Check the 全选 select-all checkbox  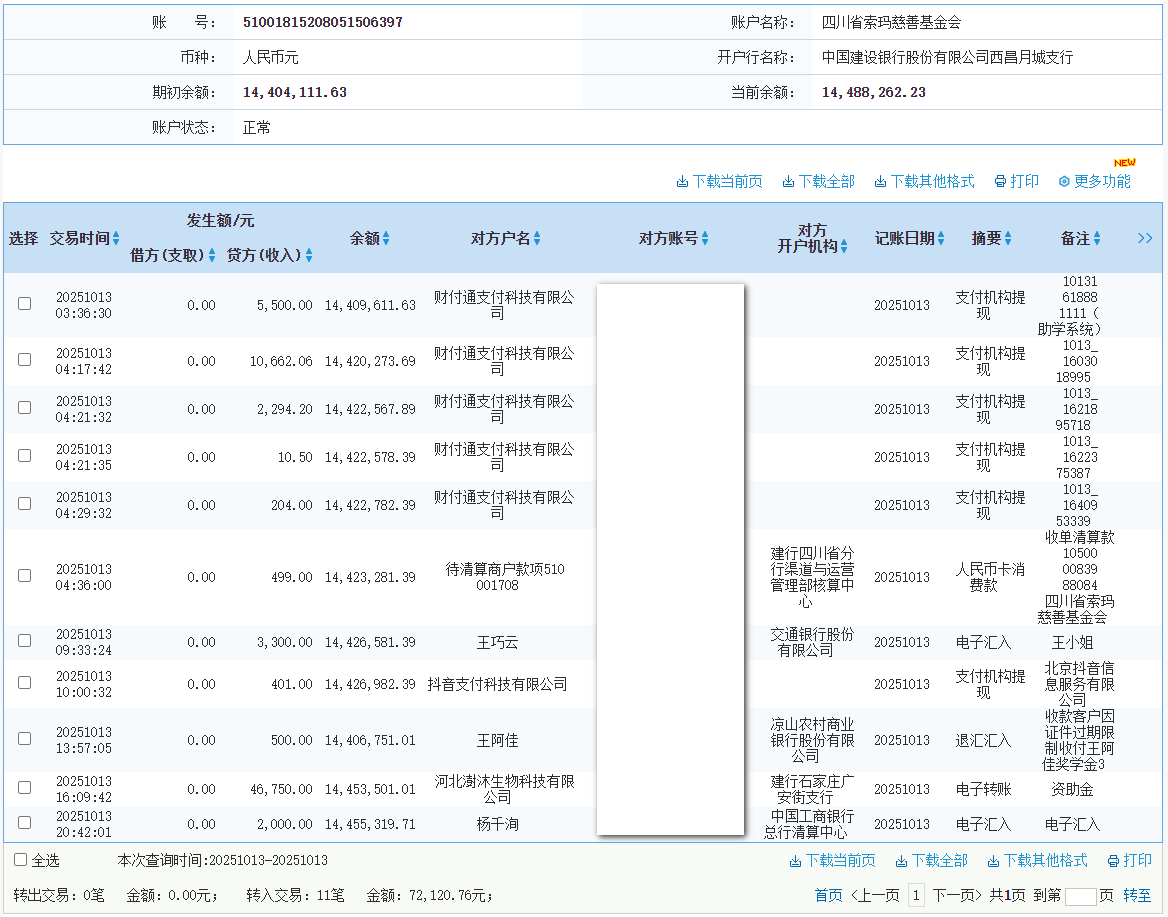pyautogui.click(x=21, y=860)
